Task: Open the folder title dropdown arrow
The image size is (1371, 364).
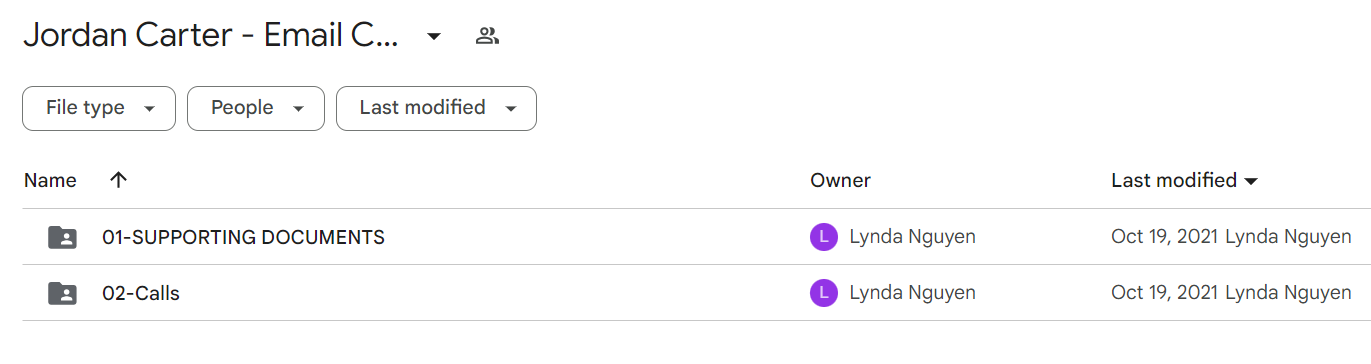Action: point(433,37)
